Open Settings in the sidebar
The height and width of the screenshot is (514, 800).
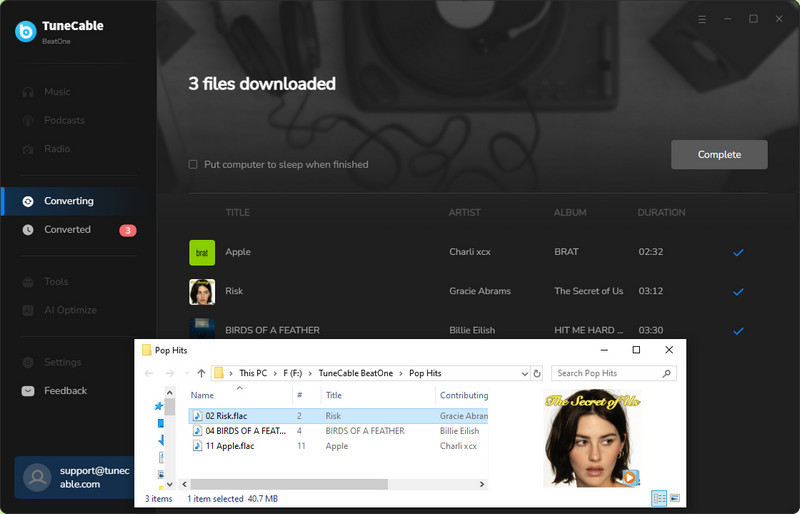point(62,362)
